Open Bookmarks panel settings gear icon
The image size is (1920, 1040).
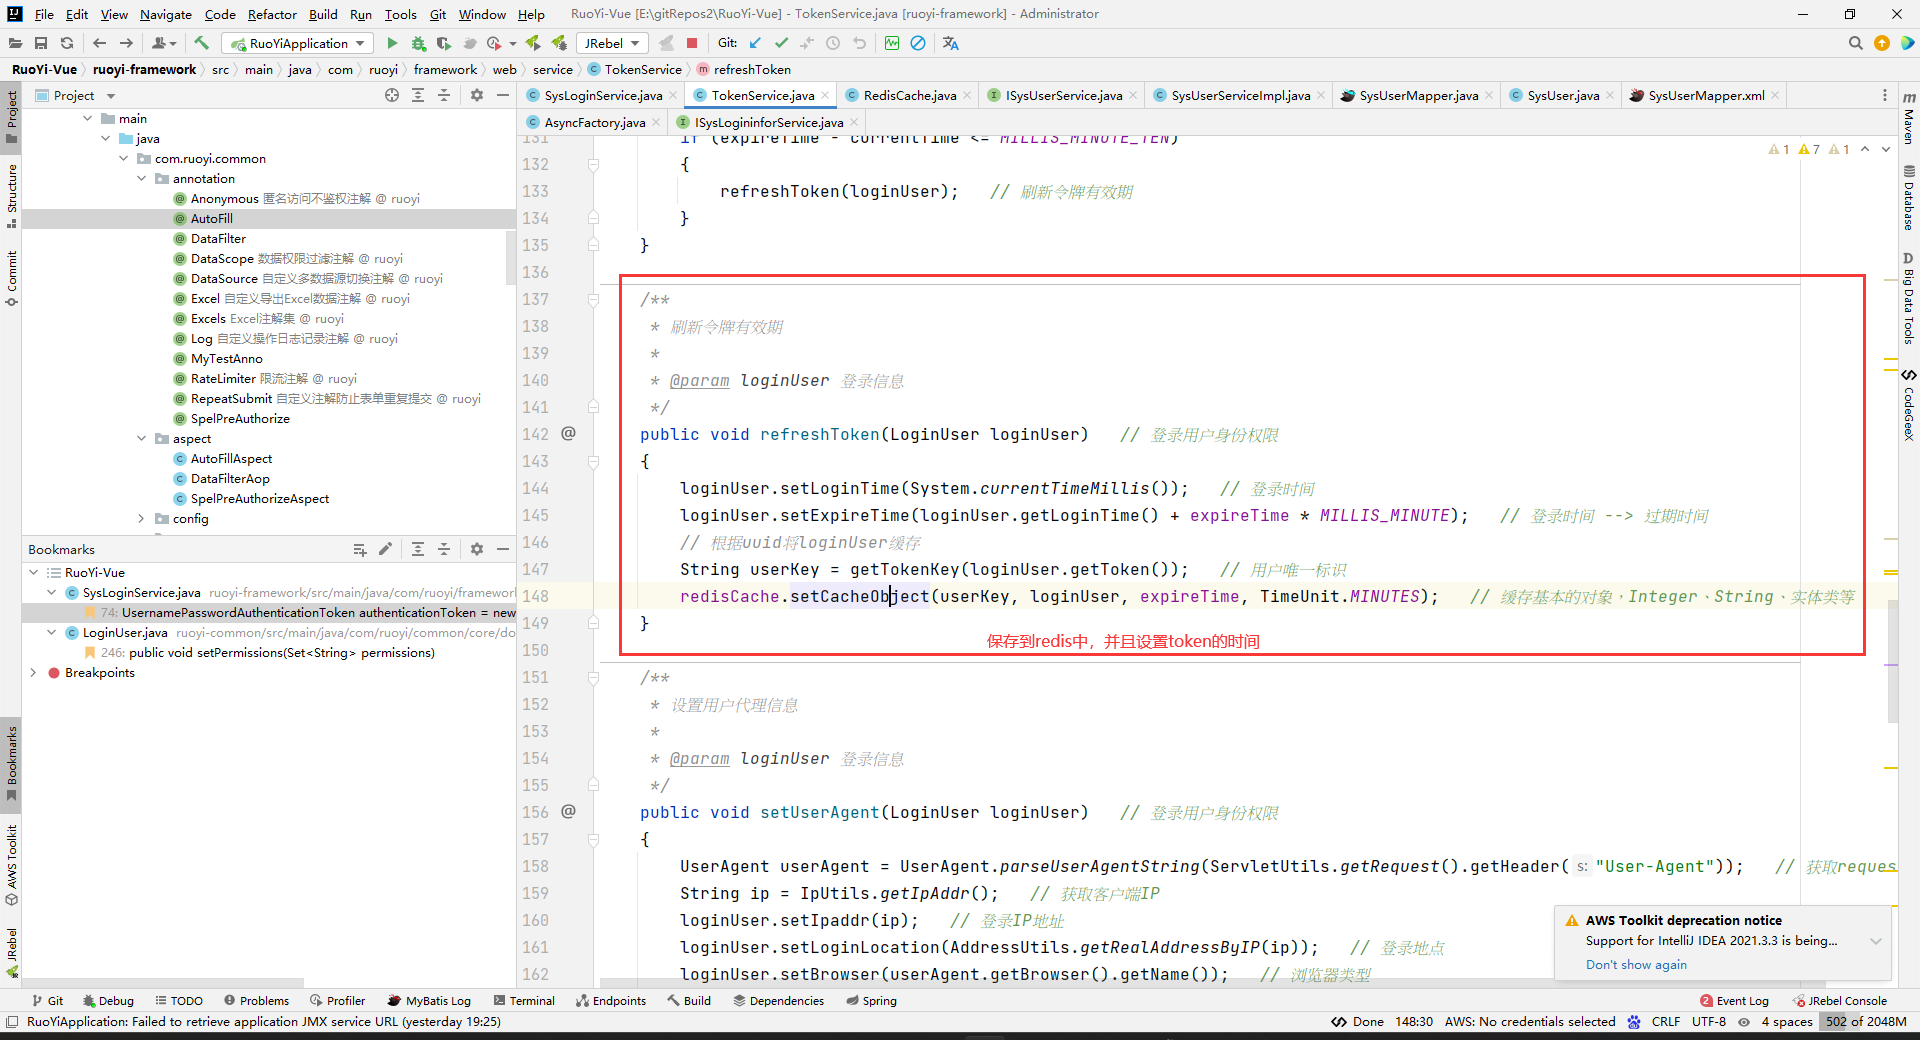tap(477, 549)
